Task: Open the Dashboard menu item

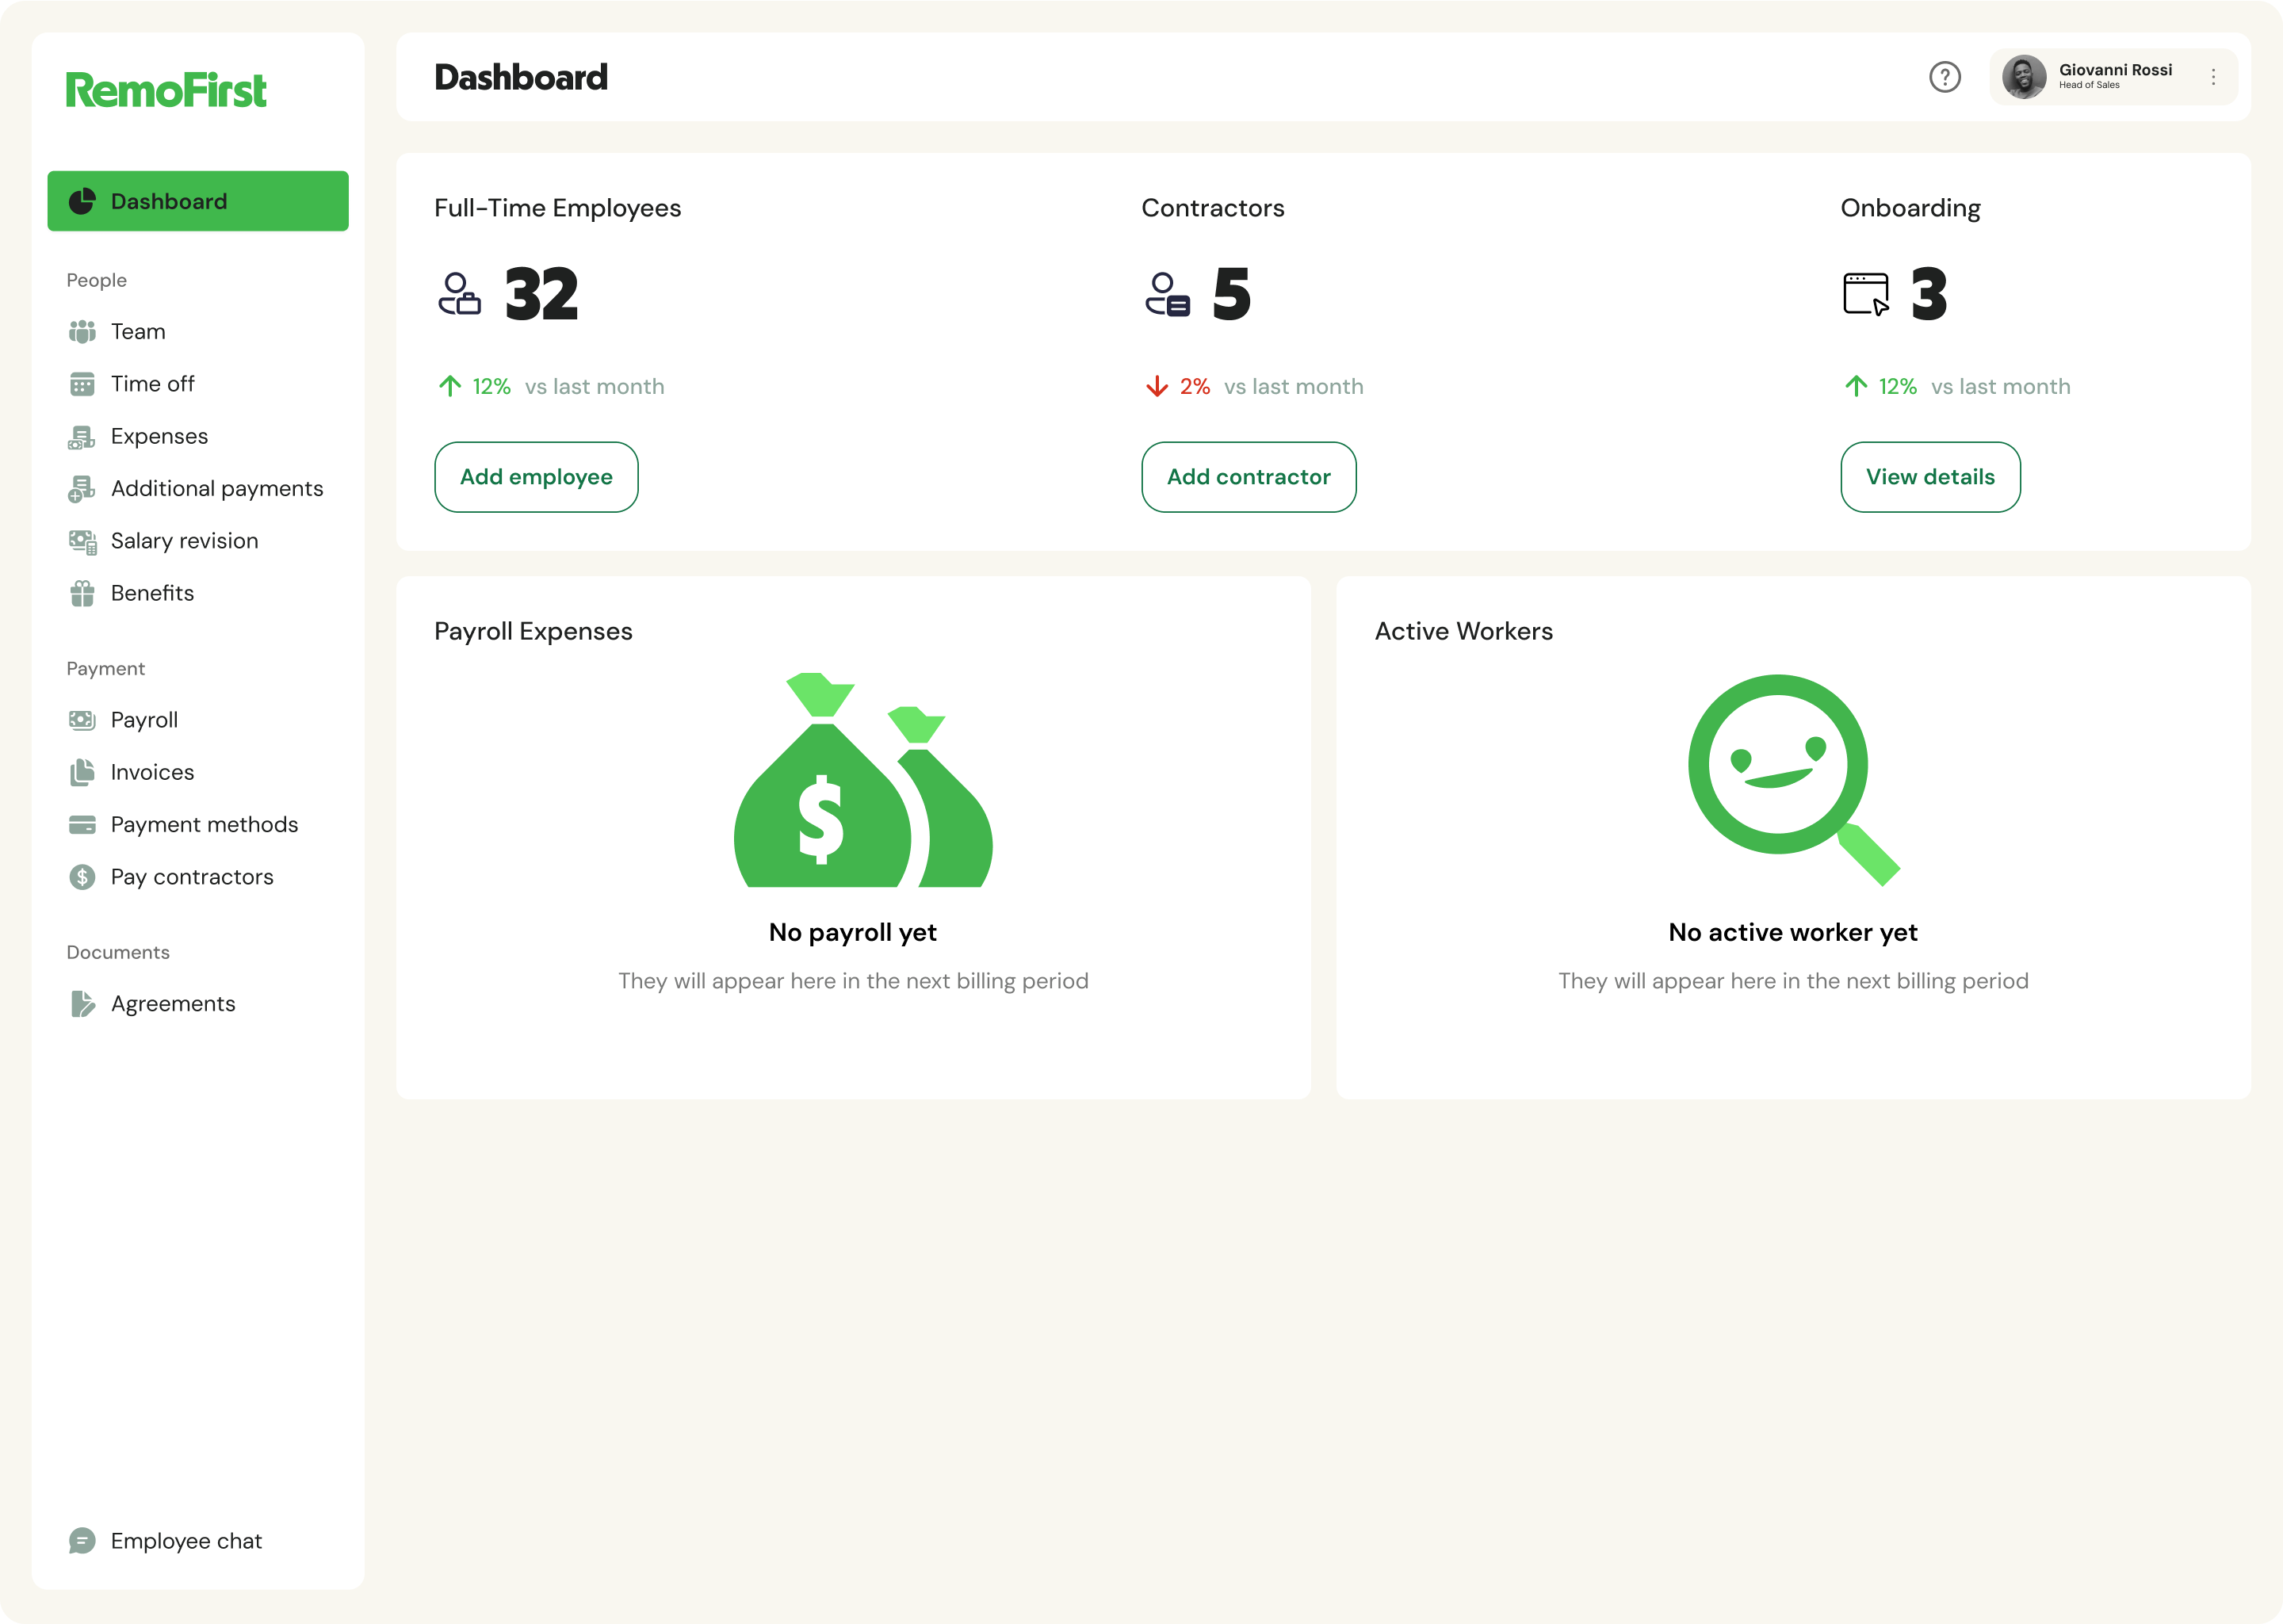Action: pos(198,201)
